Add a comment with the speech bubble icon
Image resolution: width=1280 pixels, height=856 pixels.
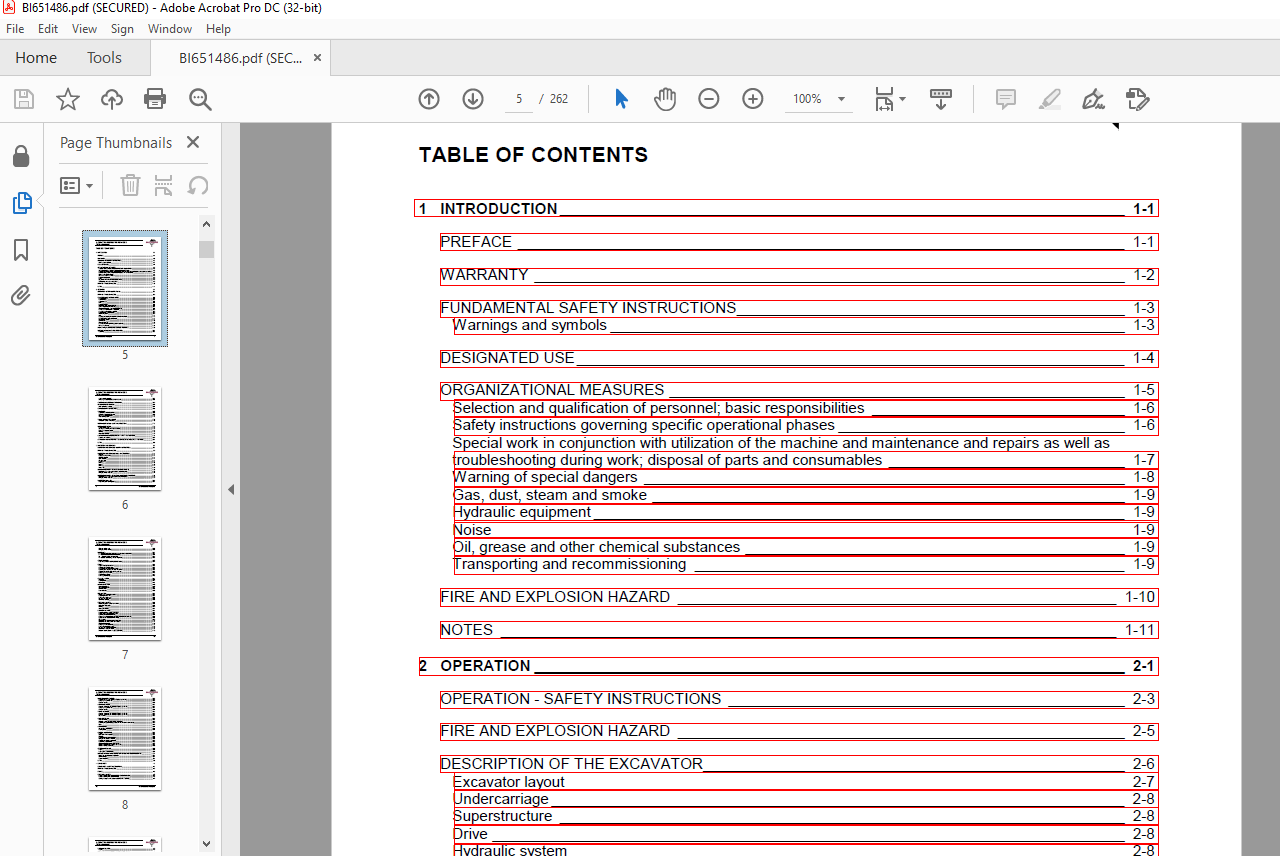click(1006, 99)
